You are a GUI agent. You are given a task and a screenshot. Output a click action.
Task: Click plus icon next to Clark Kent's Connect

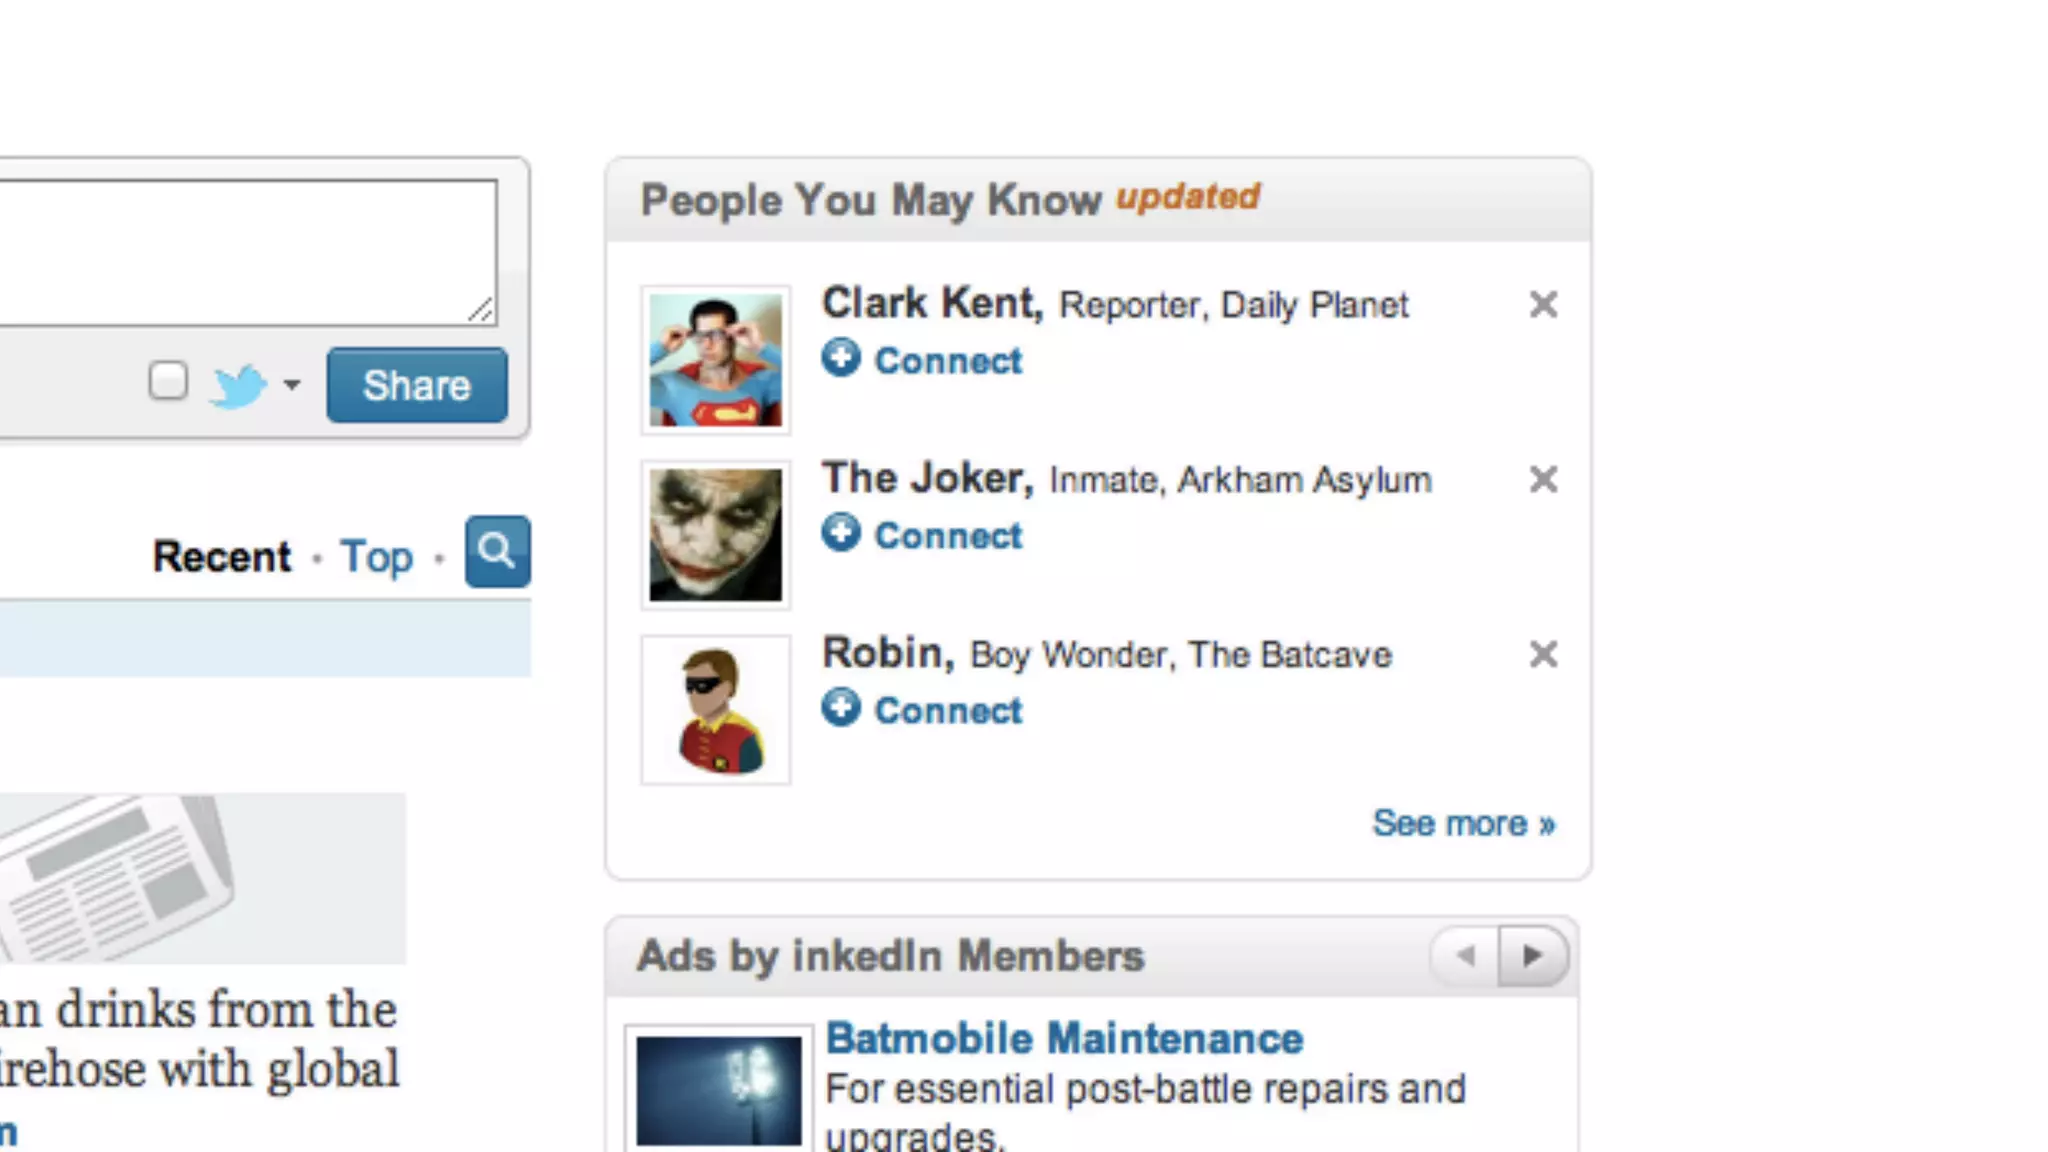841,358
